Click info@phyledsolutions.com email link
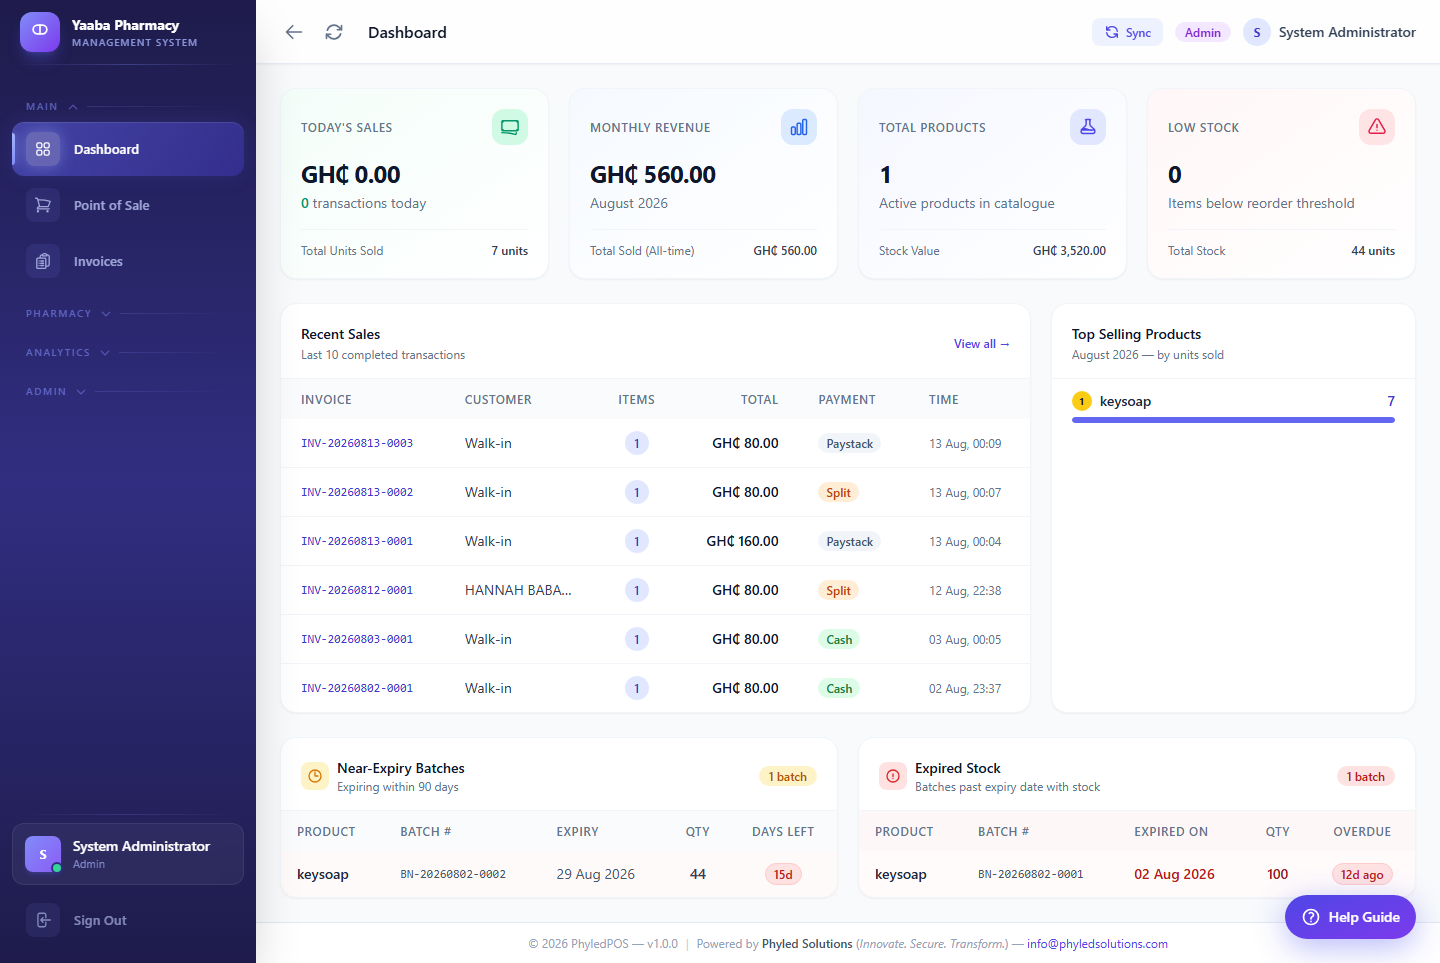Image resolution: width=1440 pixels, height=963 pixels. [1097, 944]
